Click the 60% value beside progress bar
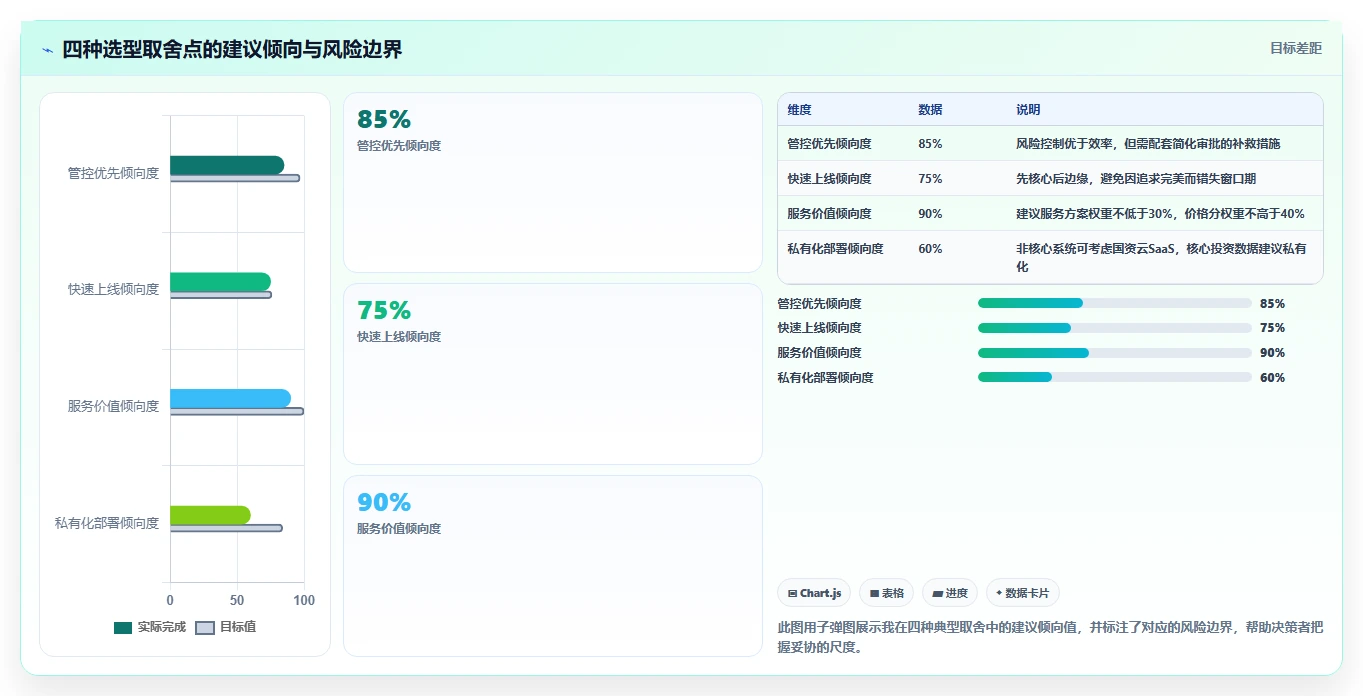Viewport: 1363px width, 696px height. tap(1272, 377)
